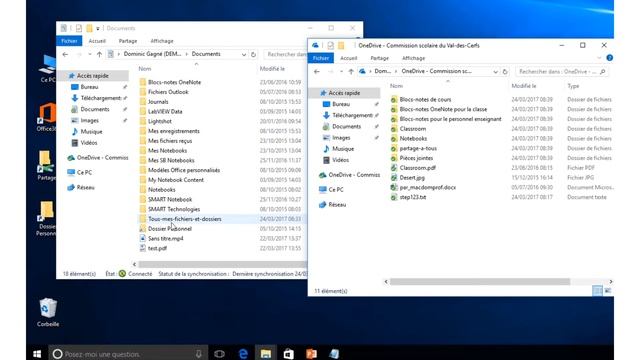Viewport: 640px width, 360px height.
Task: Click the horizontal scrollbar in OneDrive window
Action: point(480,282)
